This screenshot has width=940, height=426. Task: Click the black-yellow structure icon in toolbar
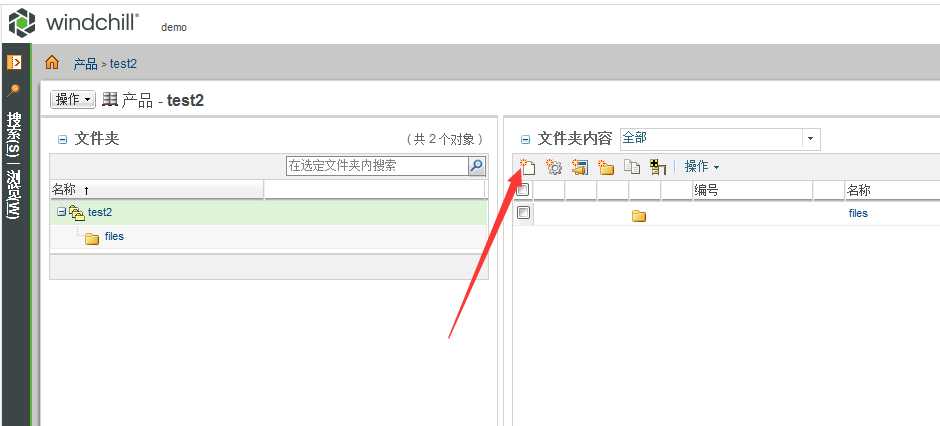point(658,167)
